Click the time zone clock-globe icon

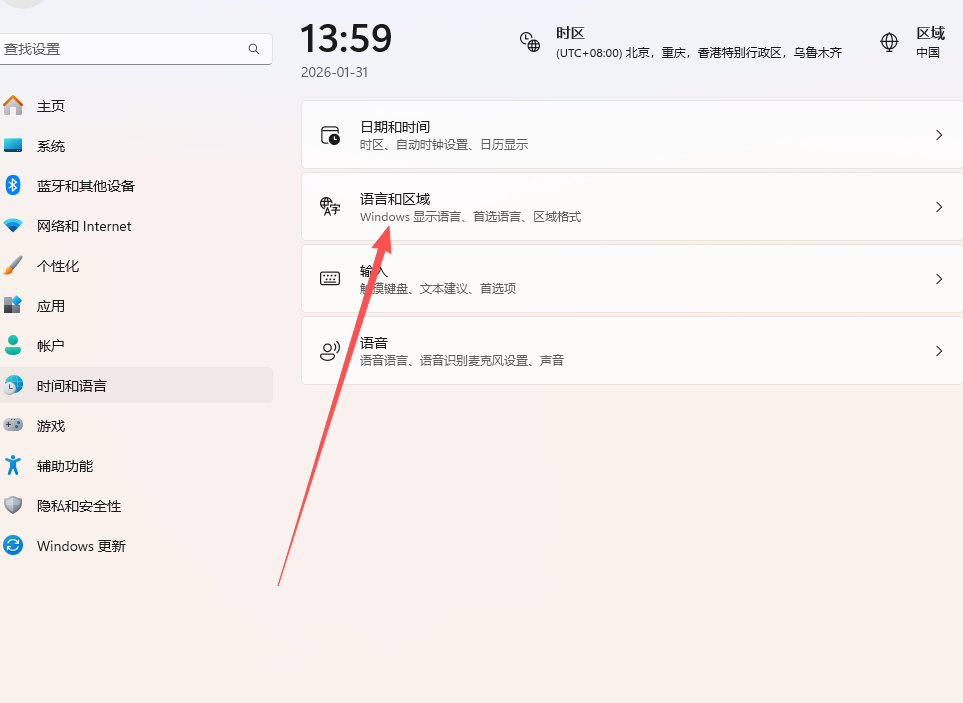(530, 42)
